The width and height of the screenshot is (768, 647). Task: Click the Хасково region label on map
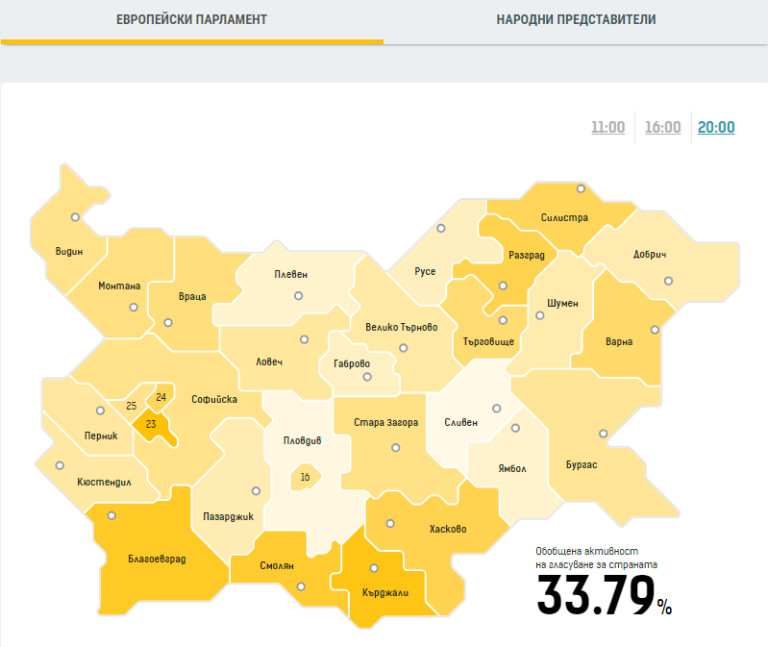pyautogui.click(x=447, y=530)
